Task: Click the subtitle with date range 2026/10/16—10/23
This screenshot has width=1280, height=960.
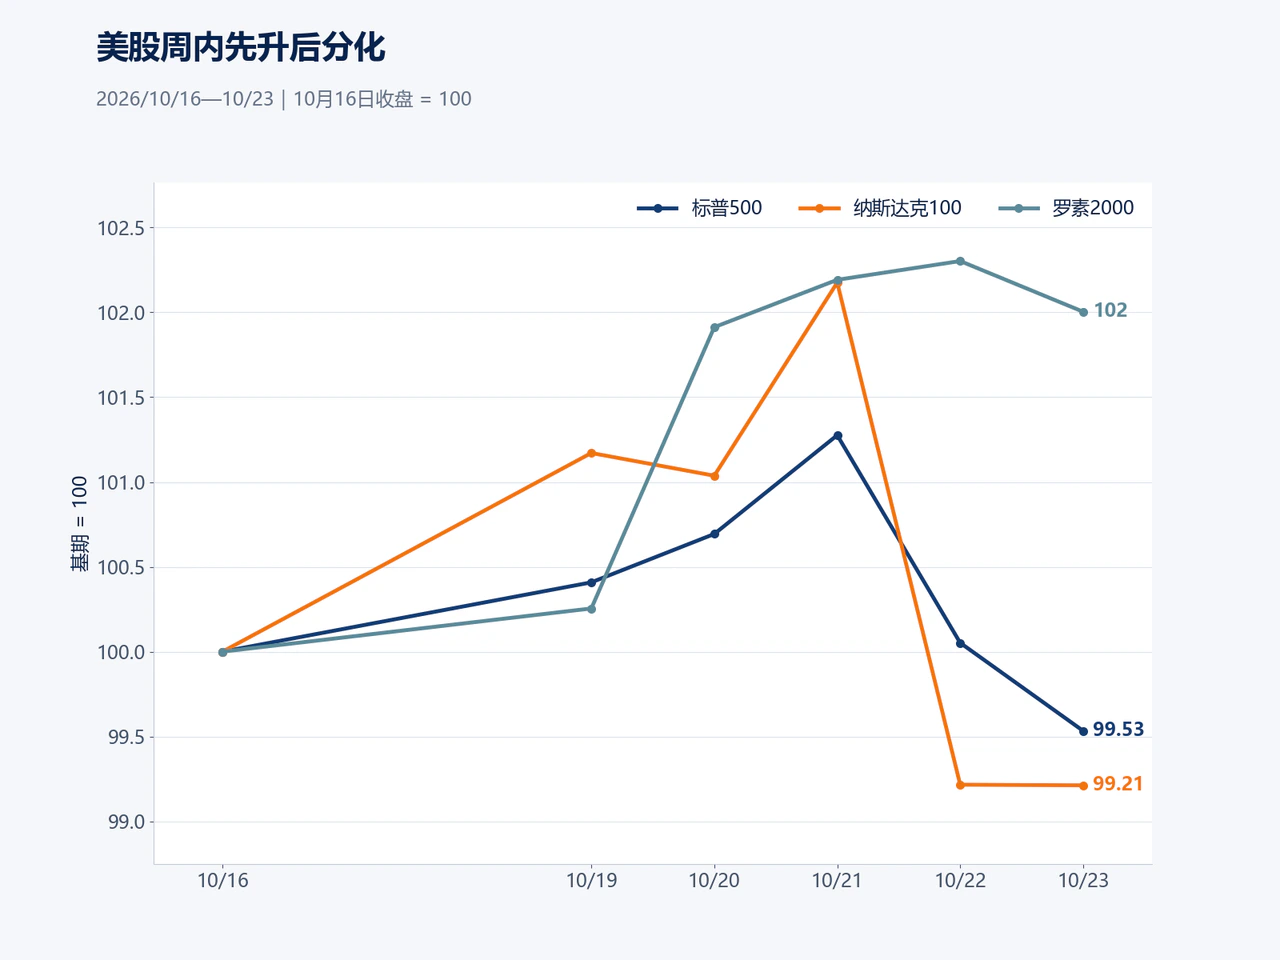Action: (x=284, y=99)
